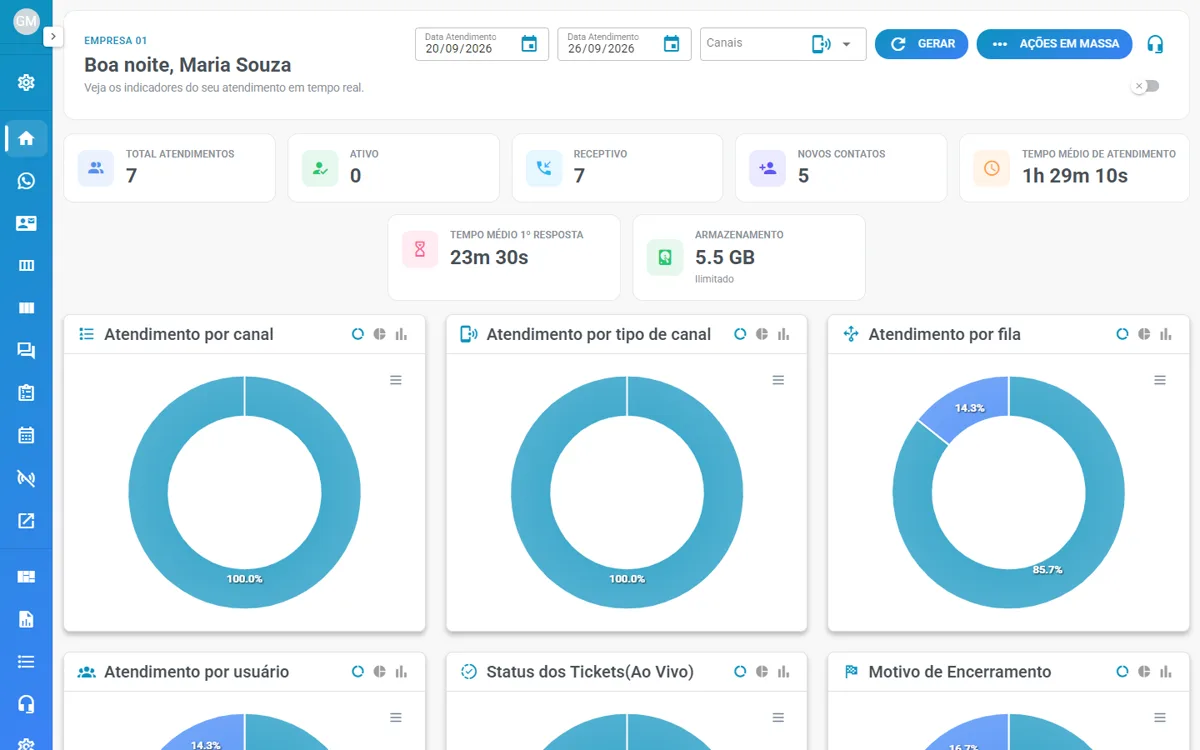1200x750 pixels.
Task: Click the GM user avatar
Action: (x=26, y=21)
